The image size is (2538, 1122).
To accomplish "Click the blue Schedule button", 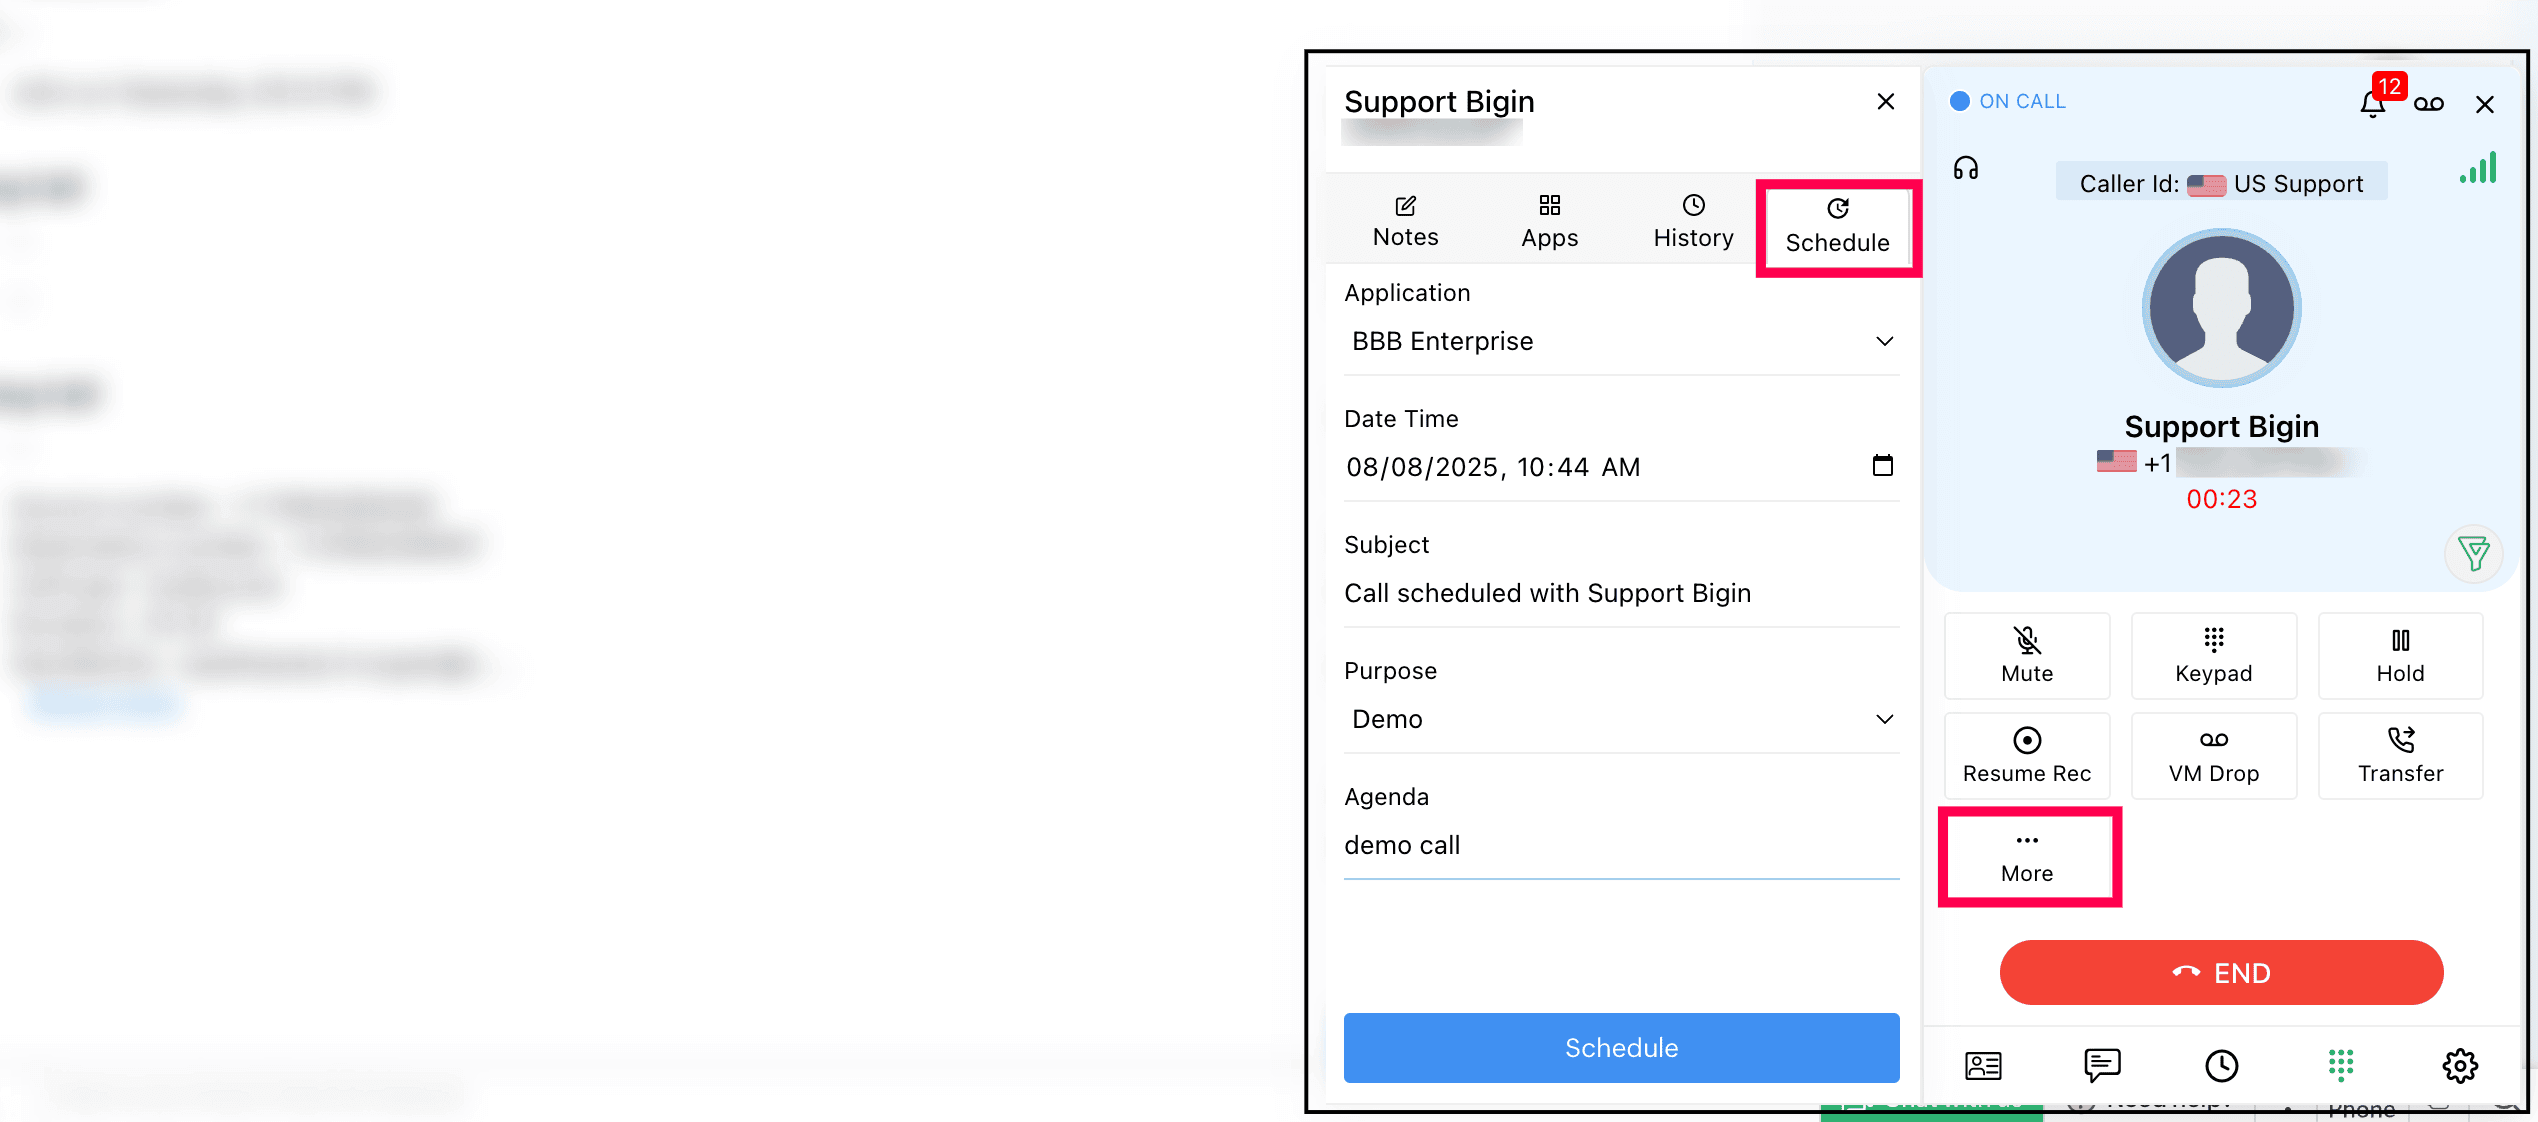I will click(x=1621, y=1048).
